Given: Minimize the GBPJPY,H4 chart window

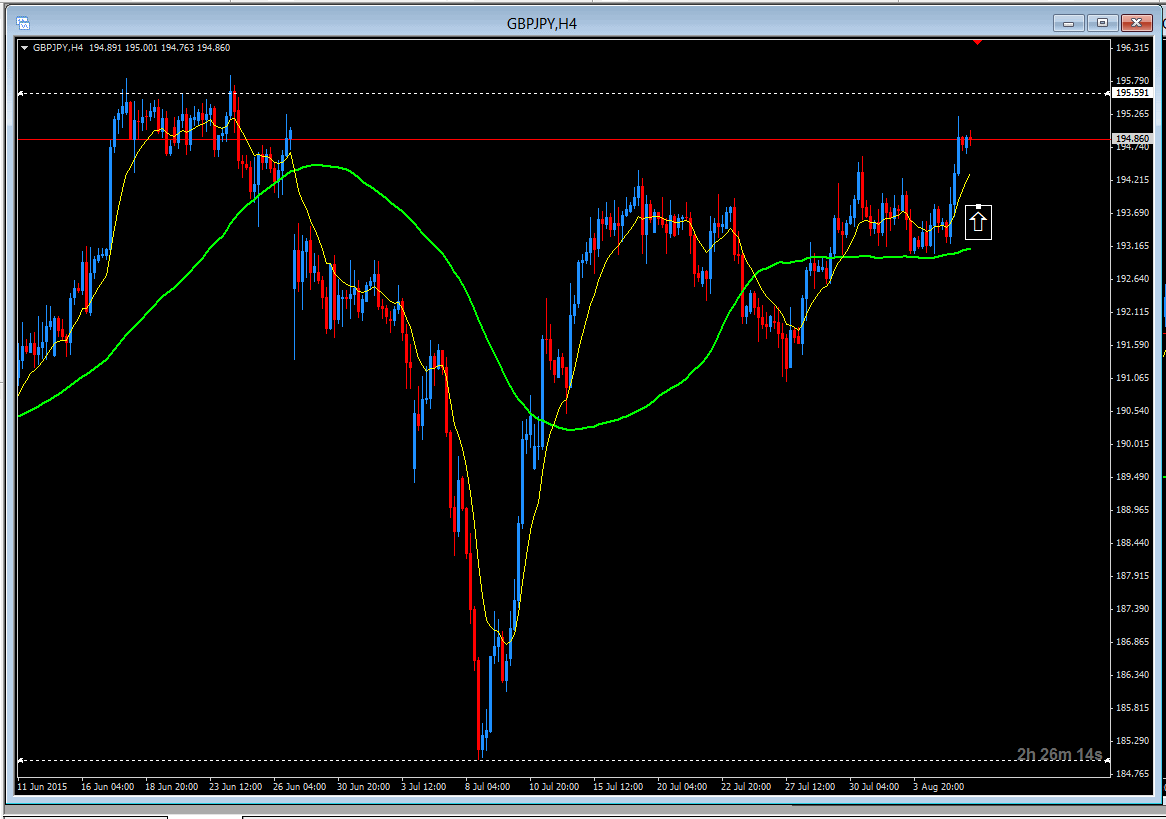Looking at the screenshot, I should 1070,23.
